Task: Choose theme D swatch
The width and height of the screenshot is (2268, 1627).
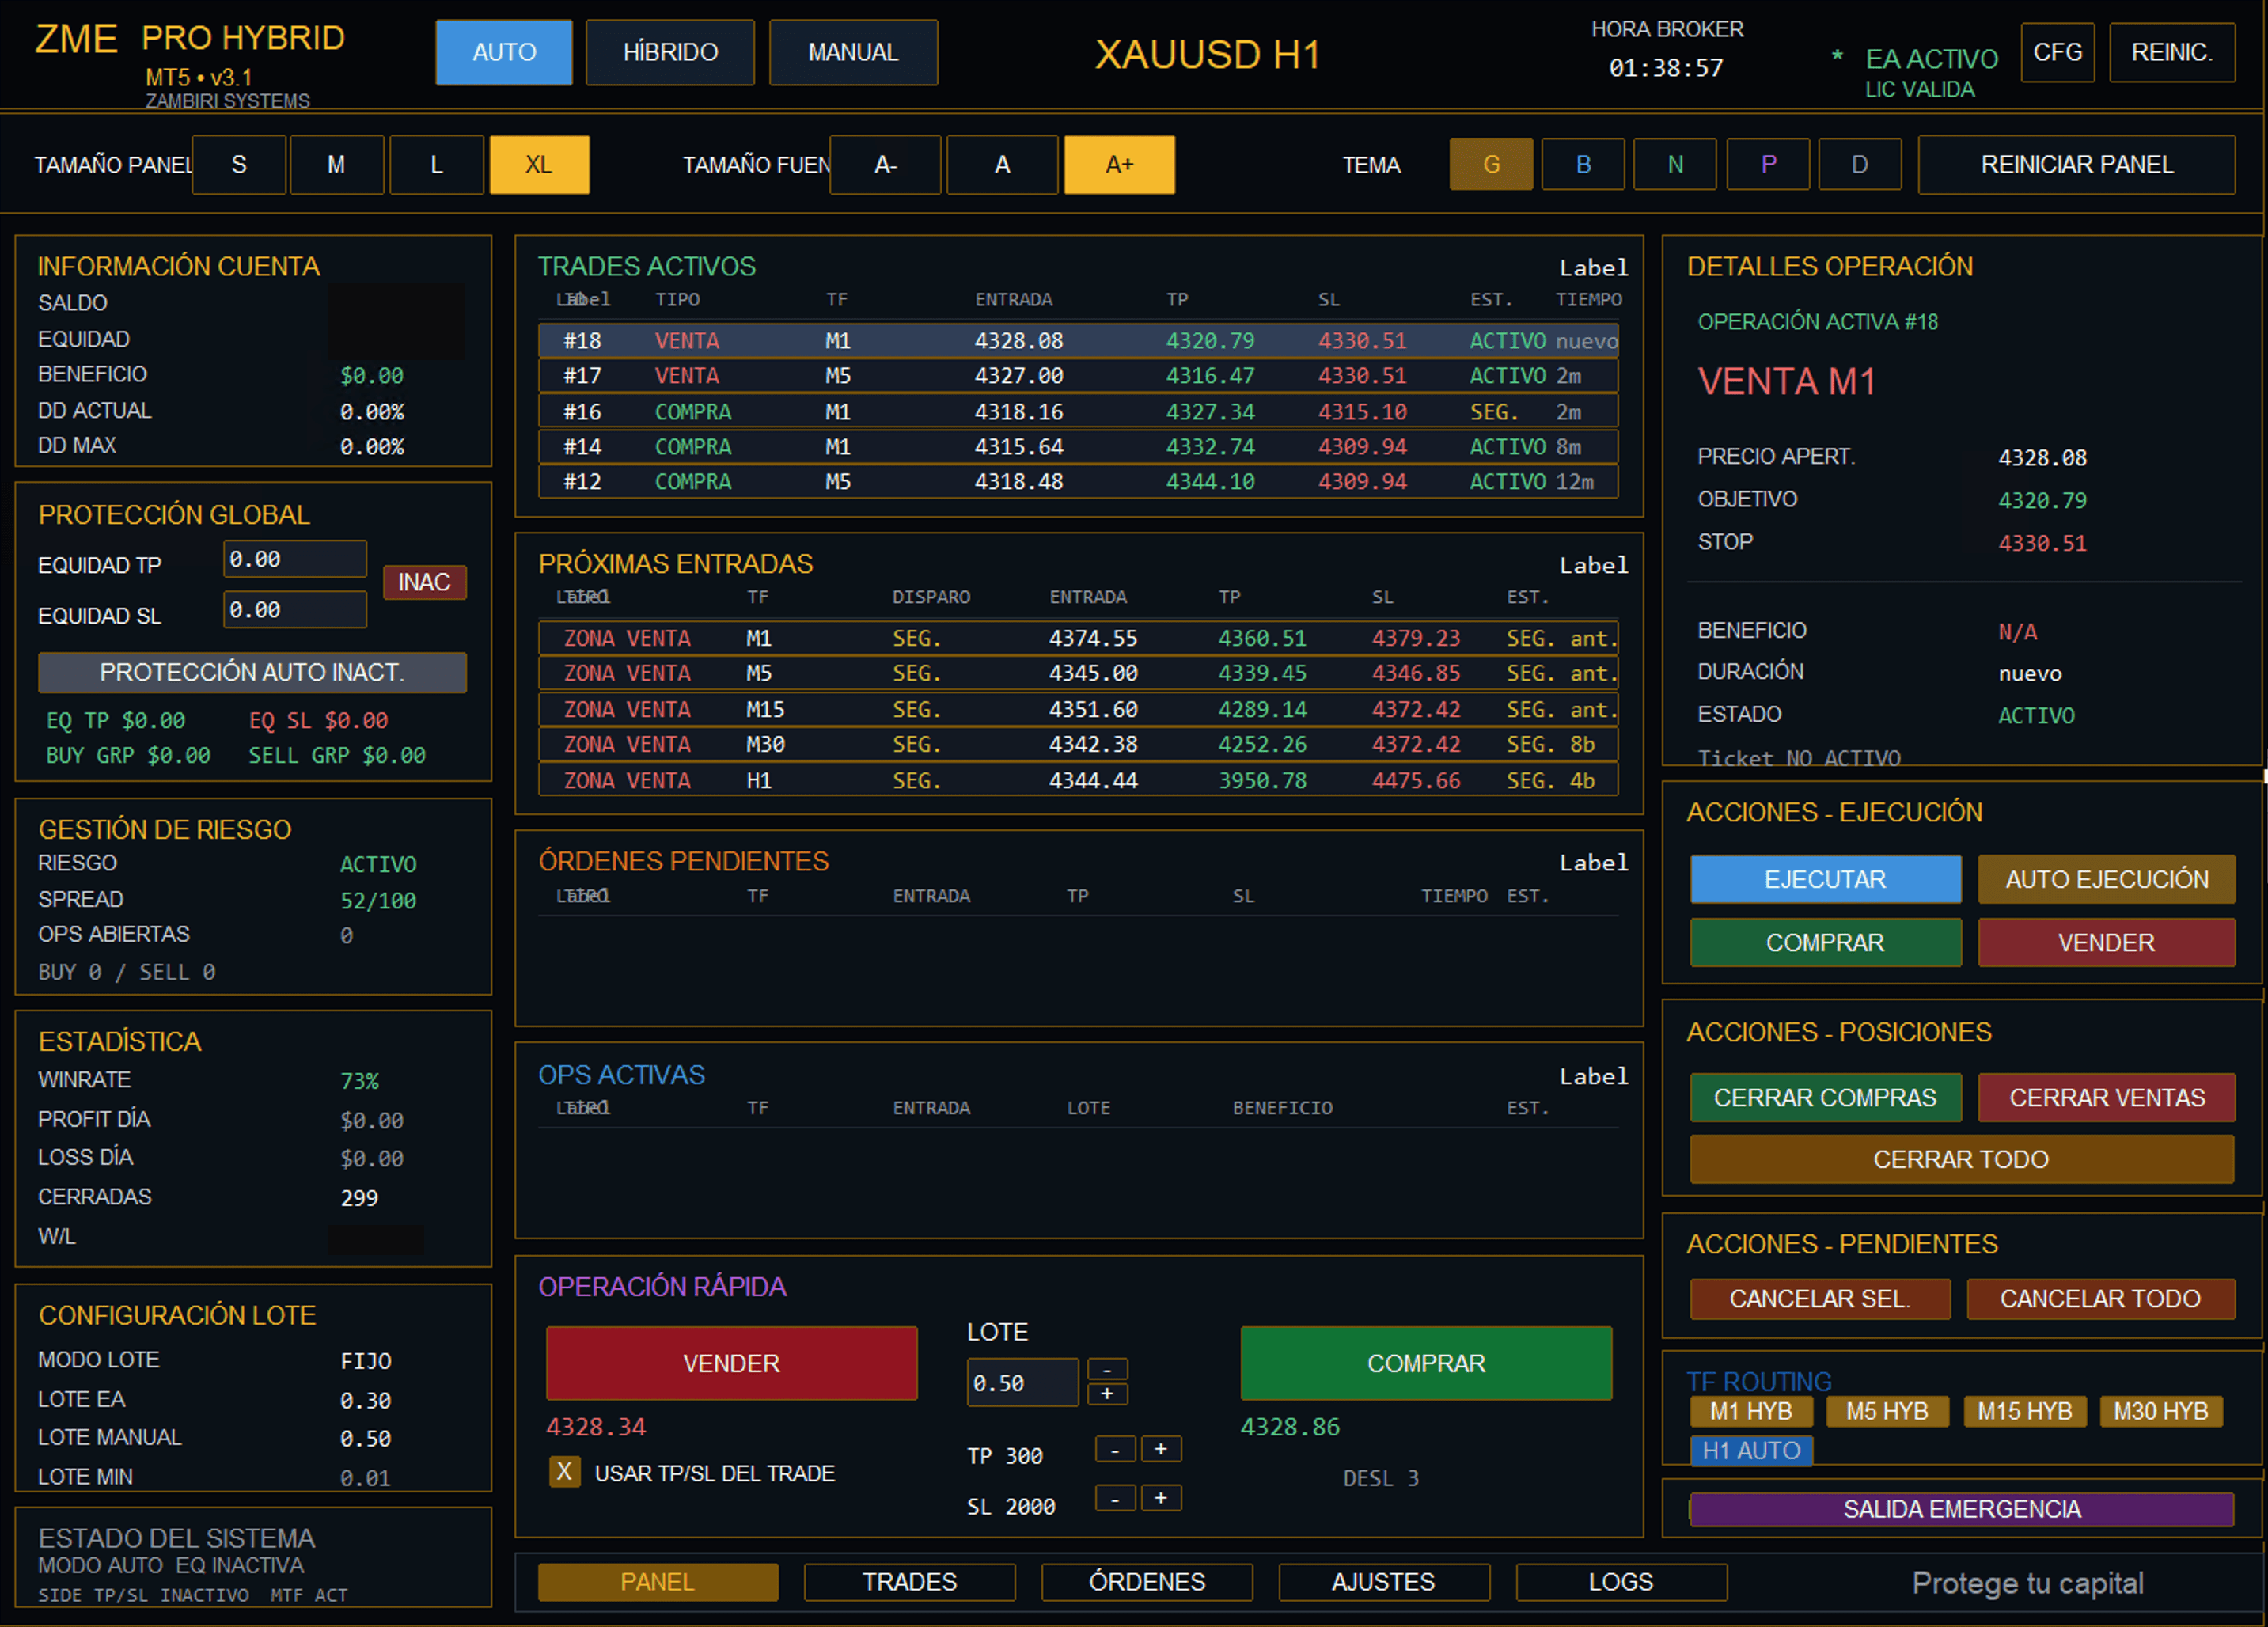Action: pos(1860,164)
